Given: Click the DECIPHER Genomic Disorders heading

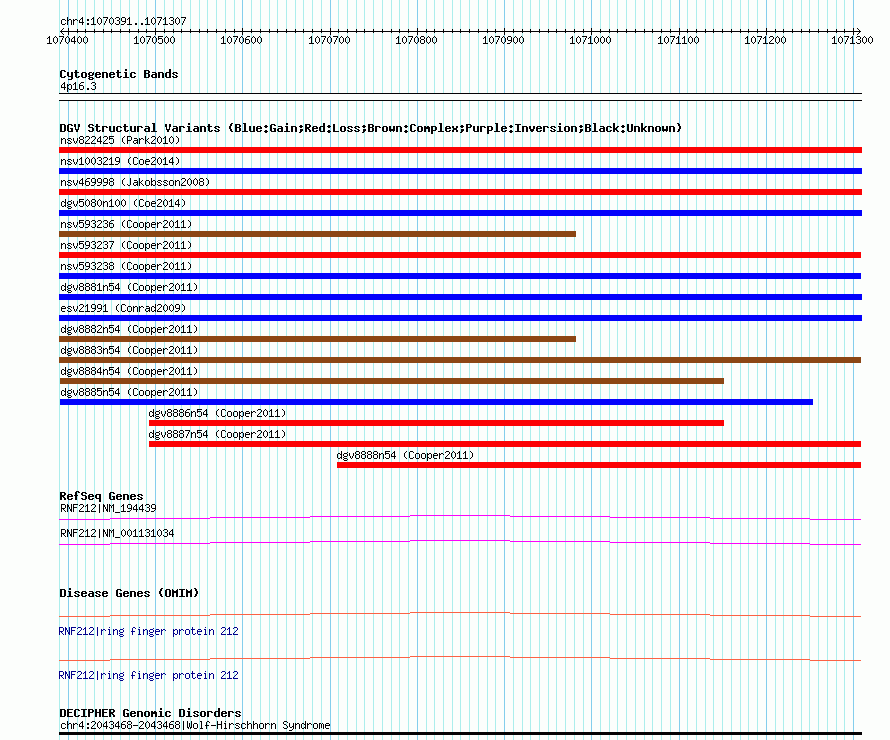Looking at the screenshot, I should [x=150, y=713].
